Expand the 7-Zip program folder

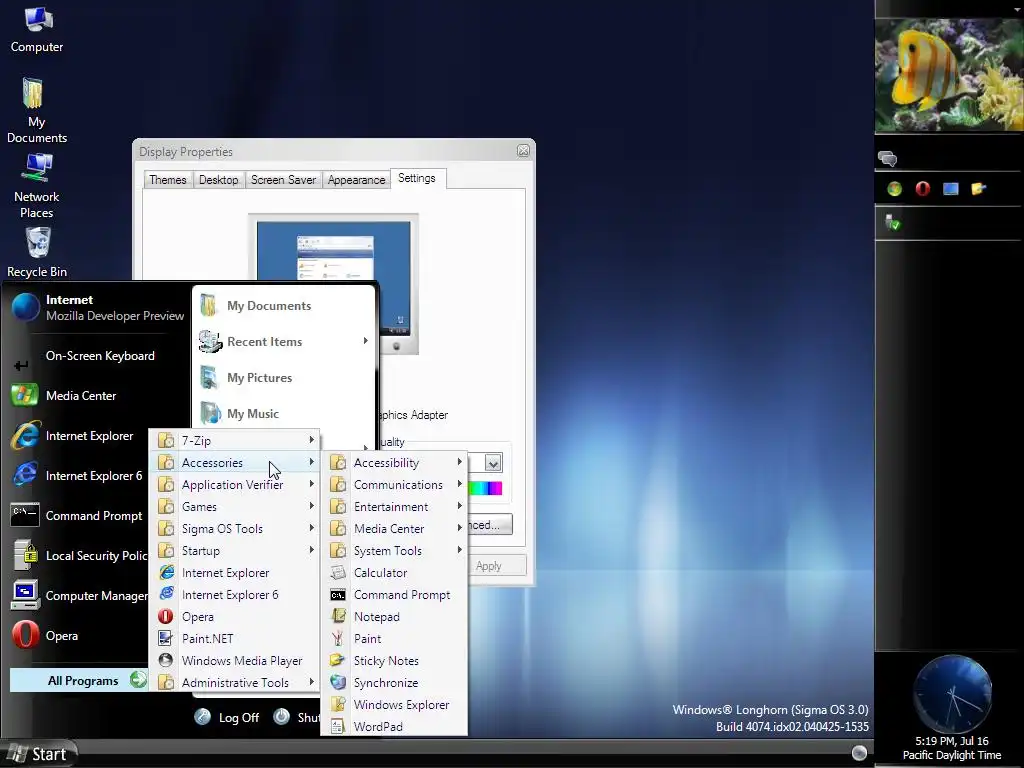[235, 441]
